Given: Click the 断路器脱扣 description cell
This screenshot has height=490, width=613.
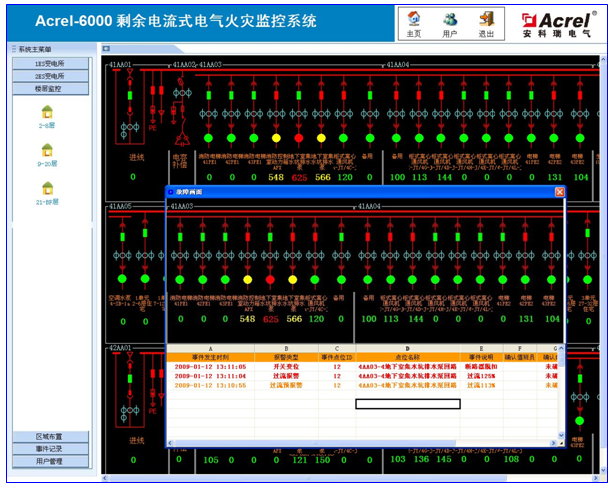Looking at the screenshot, I should coord(481,367).
